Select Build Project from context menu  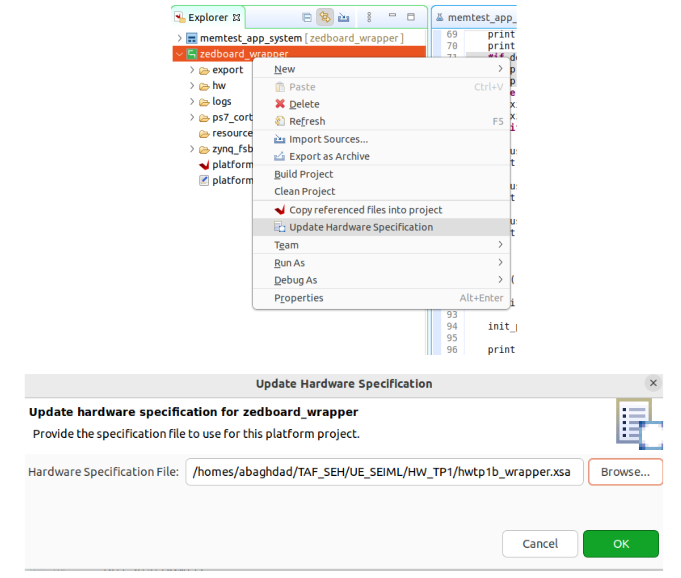[381, 174]
